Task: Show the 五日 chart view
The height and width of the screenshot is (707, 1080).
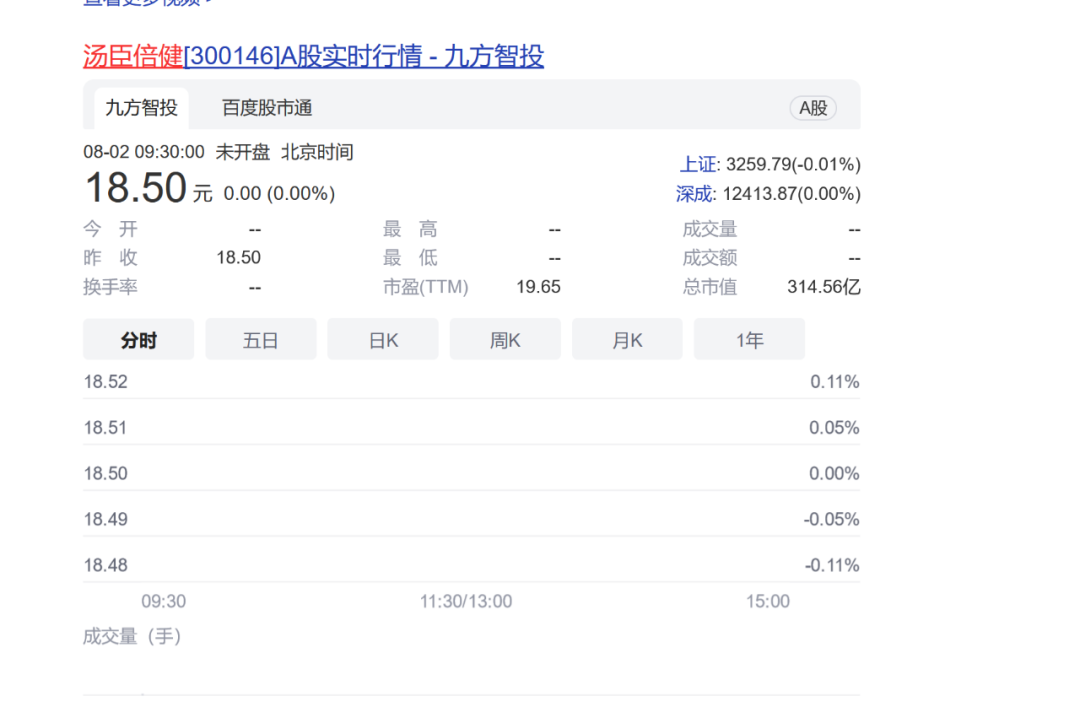Action: (261, 340)
